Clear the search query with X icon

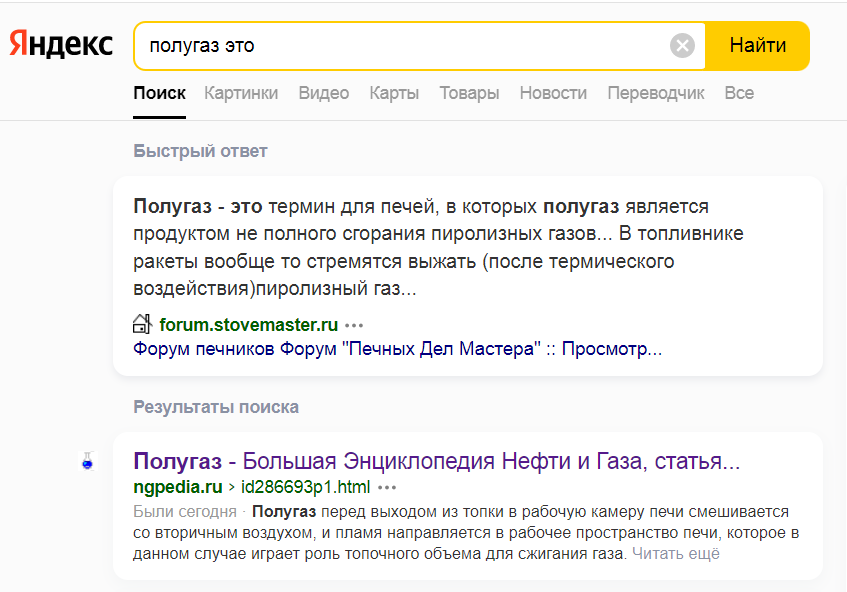click(682, 46)
